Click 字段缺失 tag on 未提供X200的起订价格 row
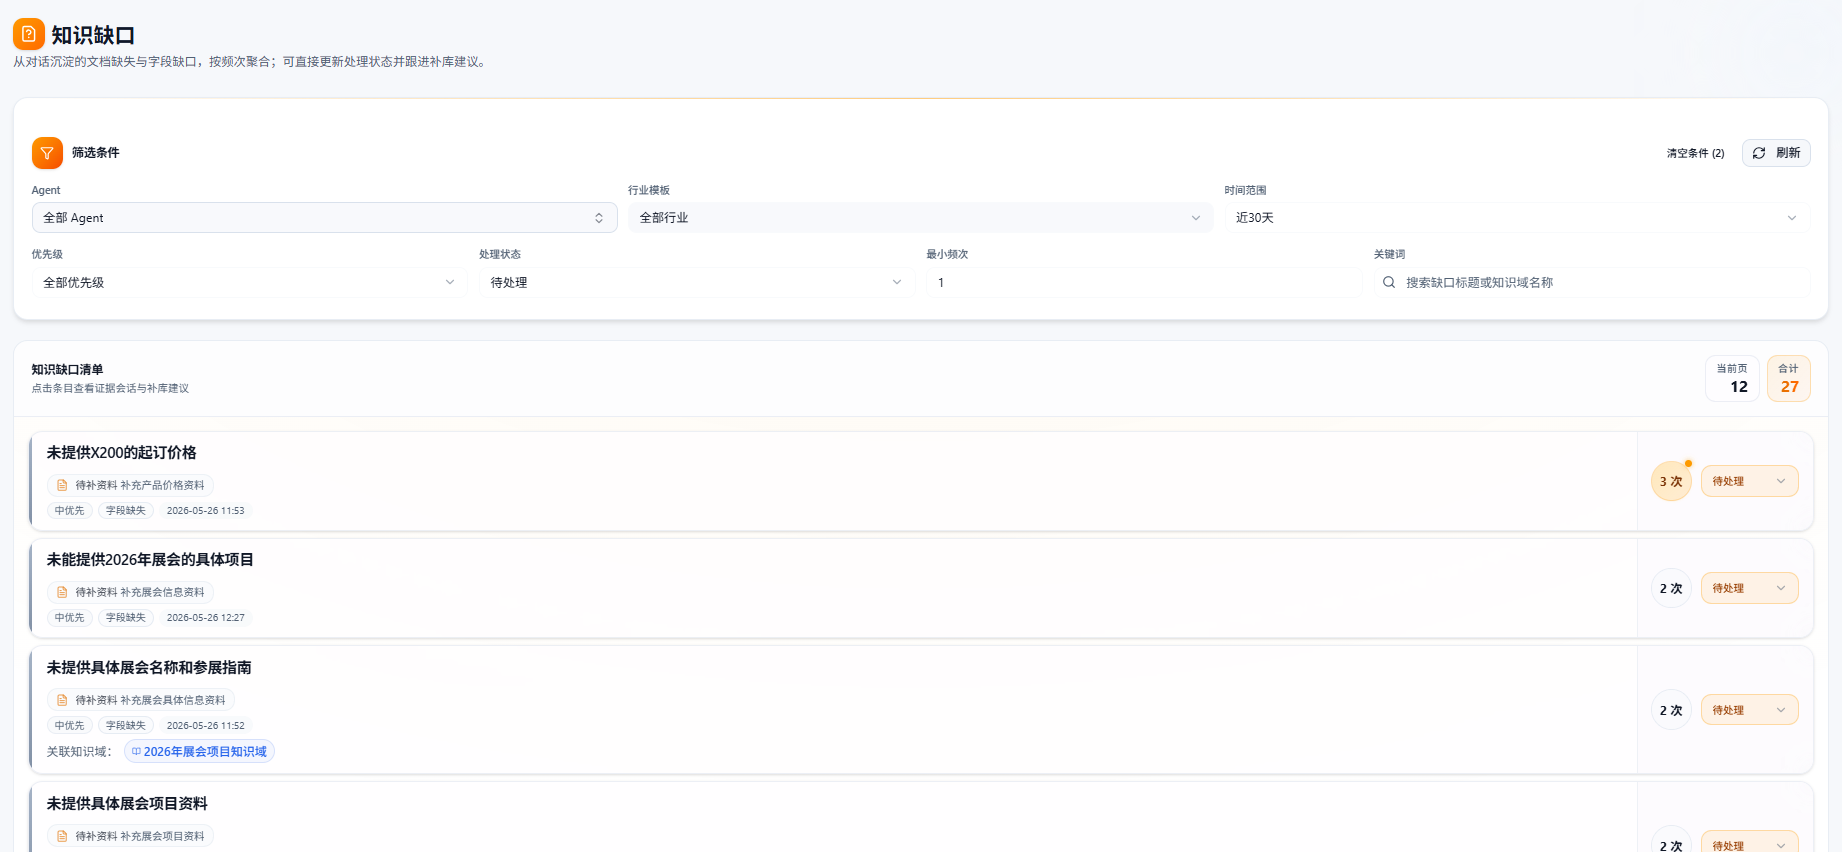This screenshot has width=1842, height=852. 126,510
